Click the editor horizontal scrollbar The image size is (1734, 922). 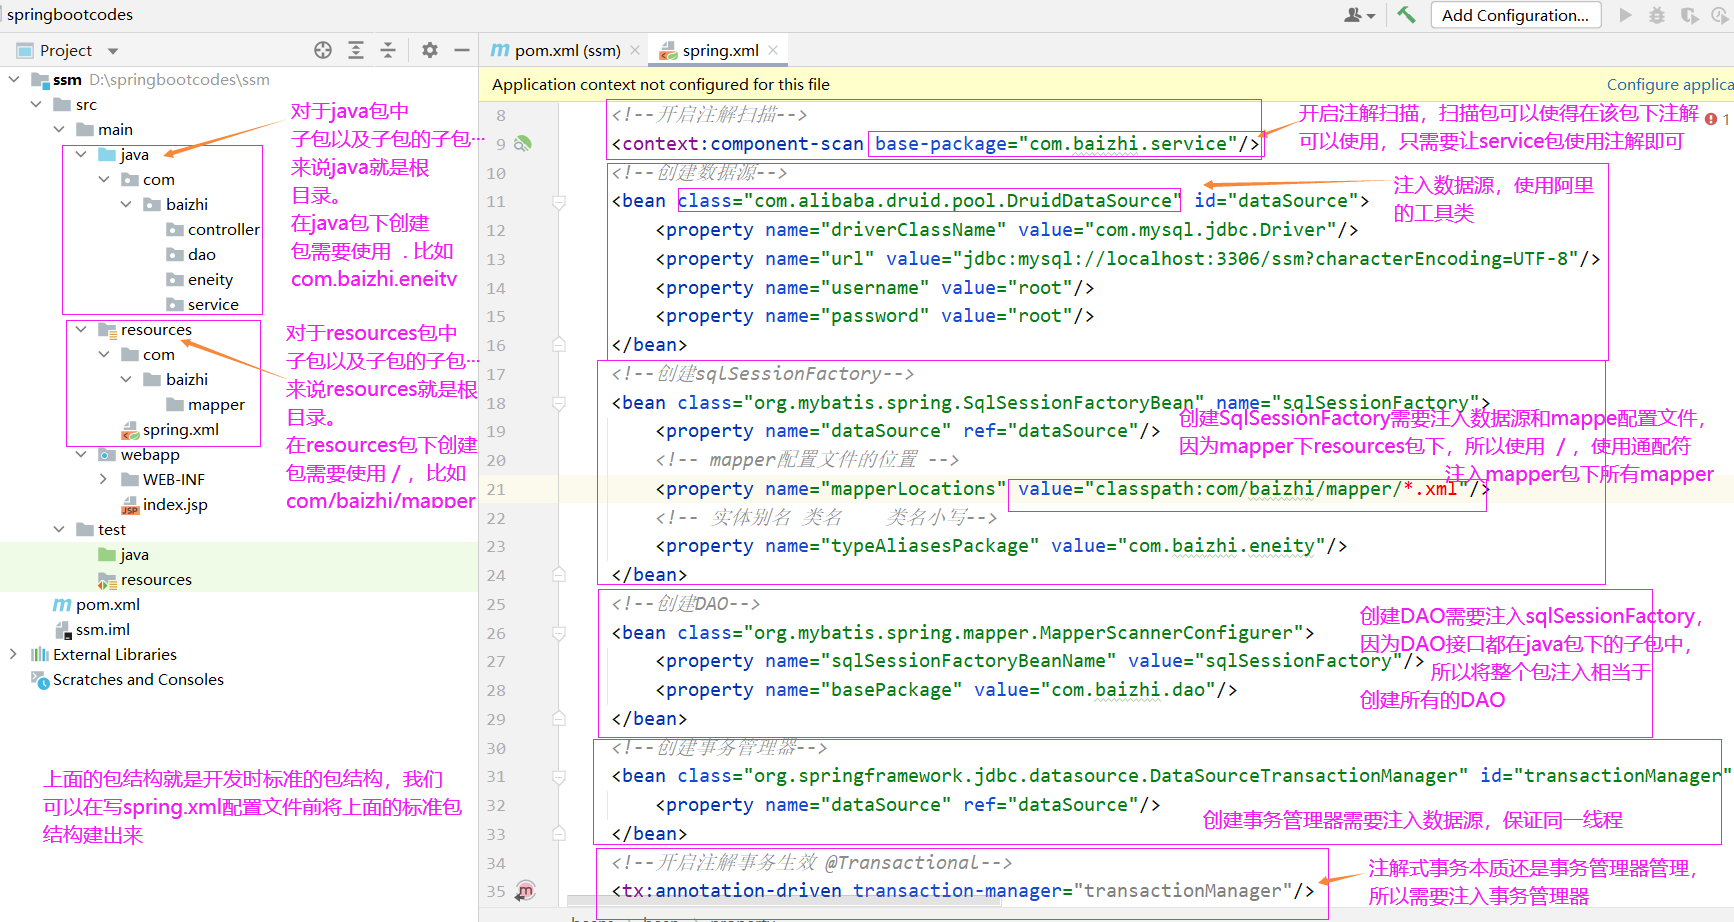tap(783, 900)
